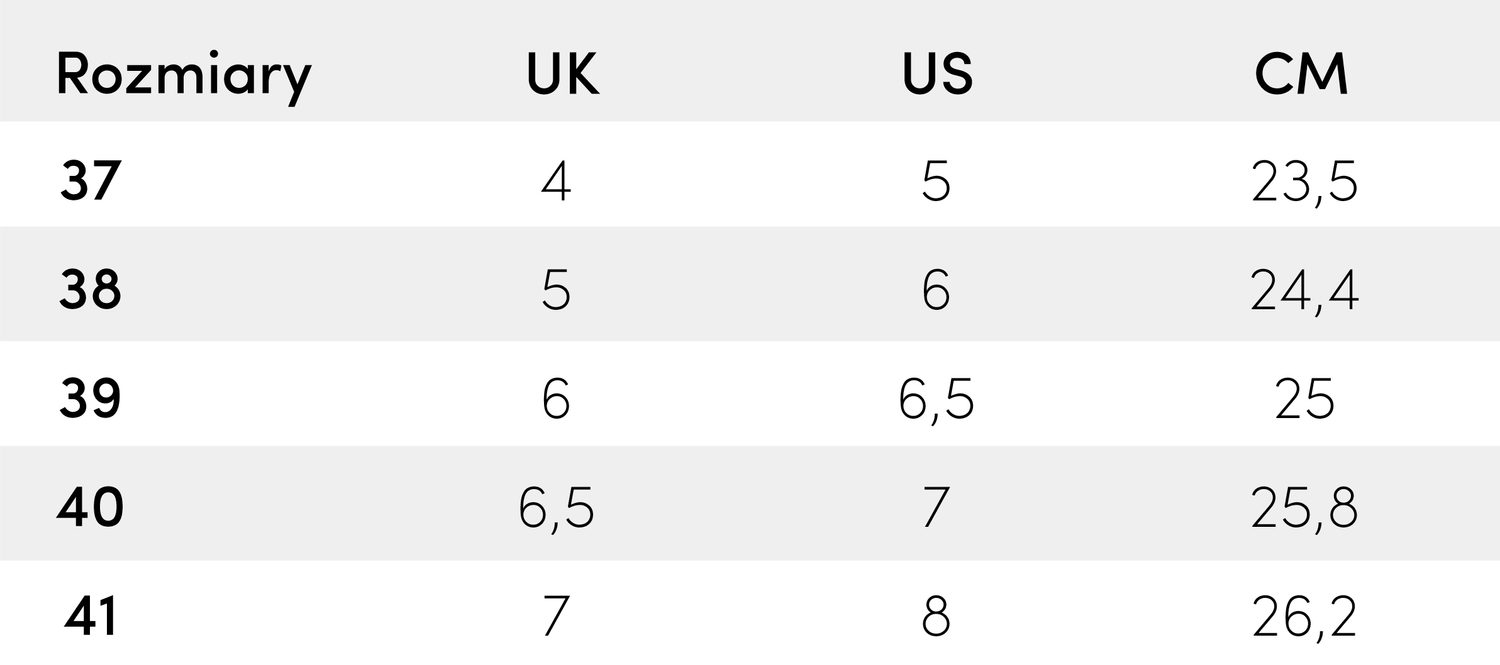Image resolution: width=1500 pixels, height=665 pixels.
Task: Click UK value 5 in size 38 row
Action: tap(556, 291)
